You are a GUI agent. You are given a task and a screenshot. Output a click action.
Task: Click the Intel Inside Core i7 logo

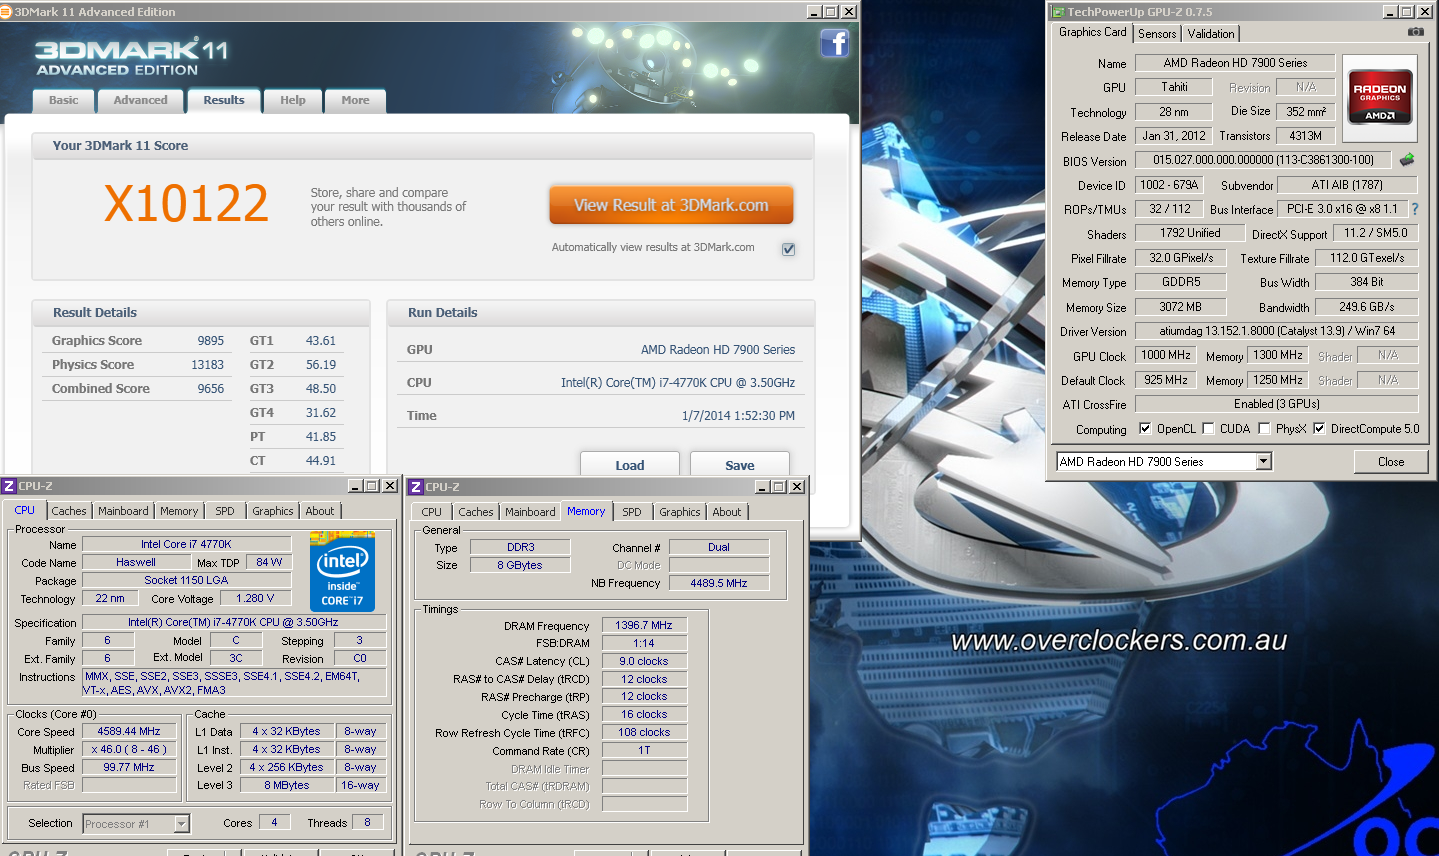(342, 571)
